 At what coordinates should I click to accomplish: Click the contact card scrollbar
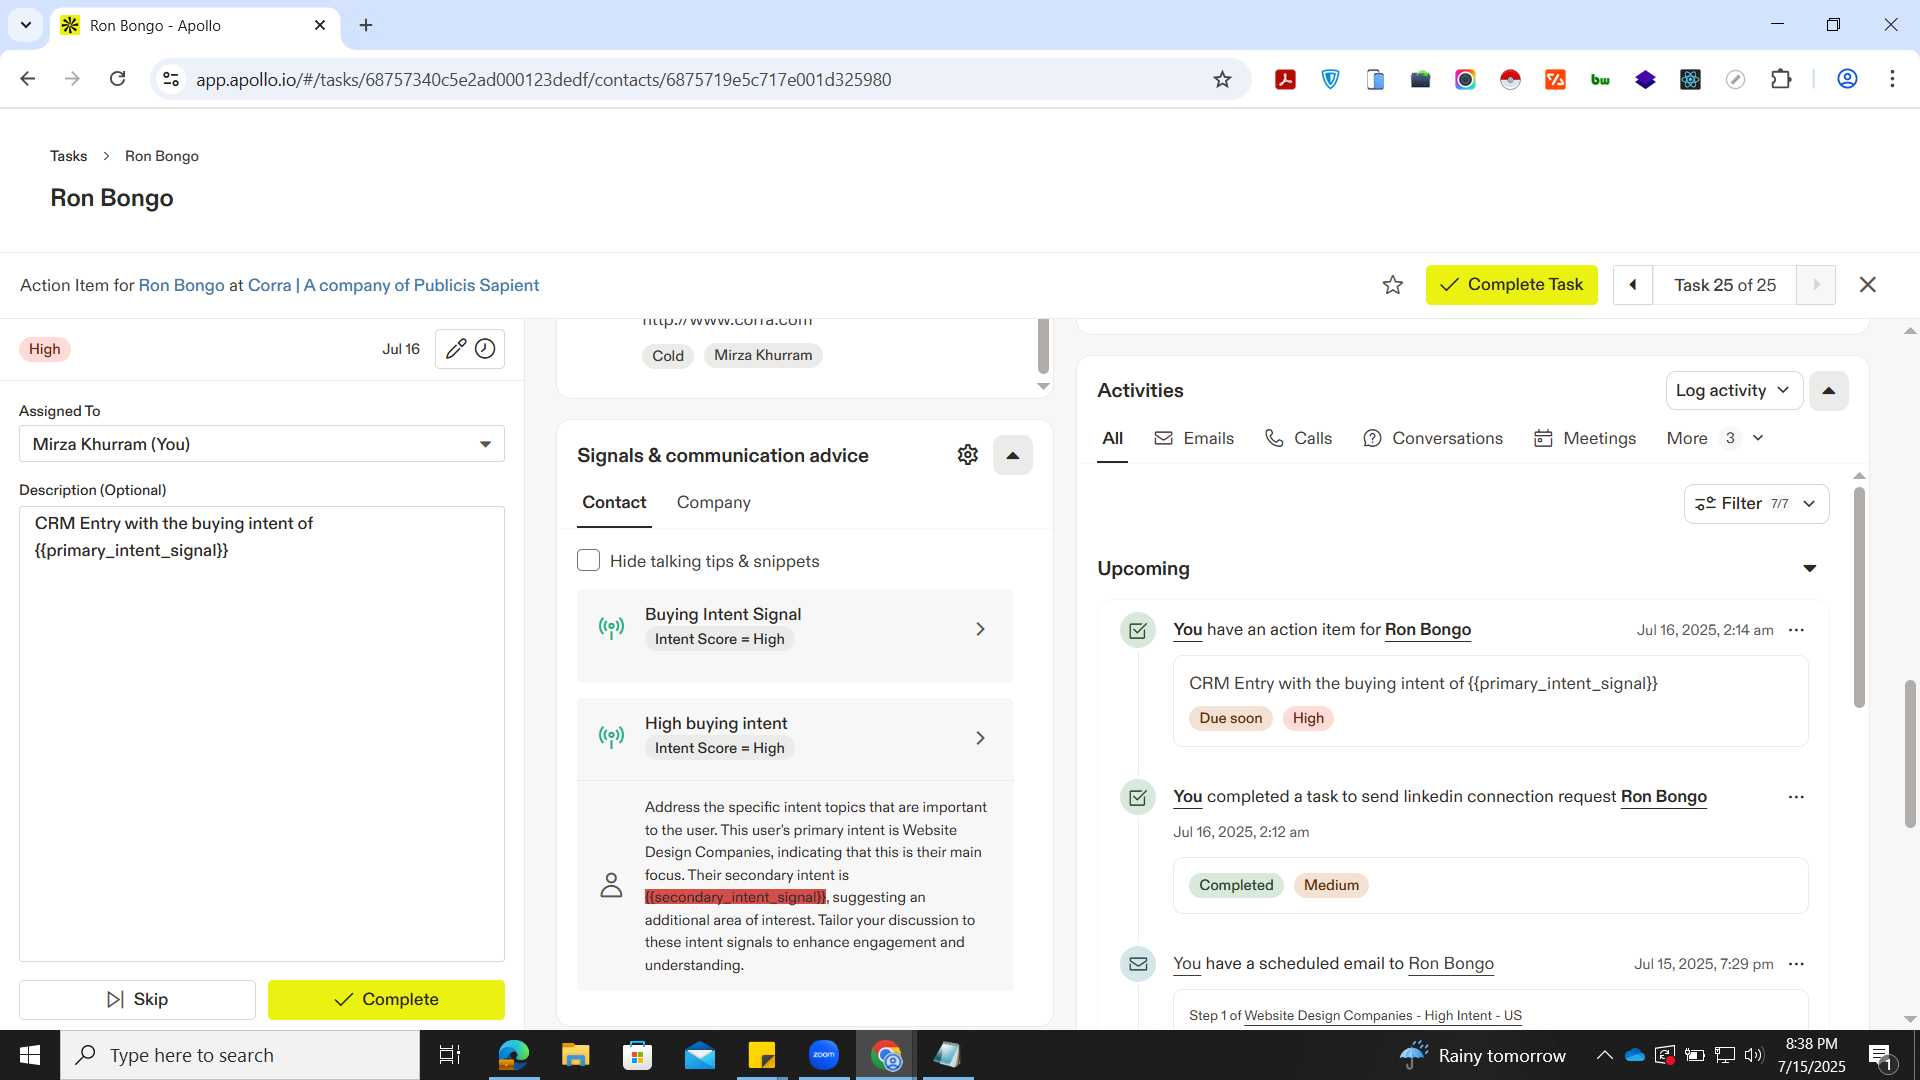coord(1043,347)
